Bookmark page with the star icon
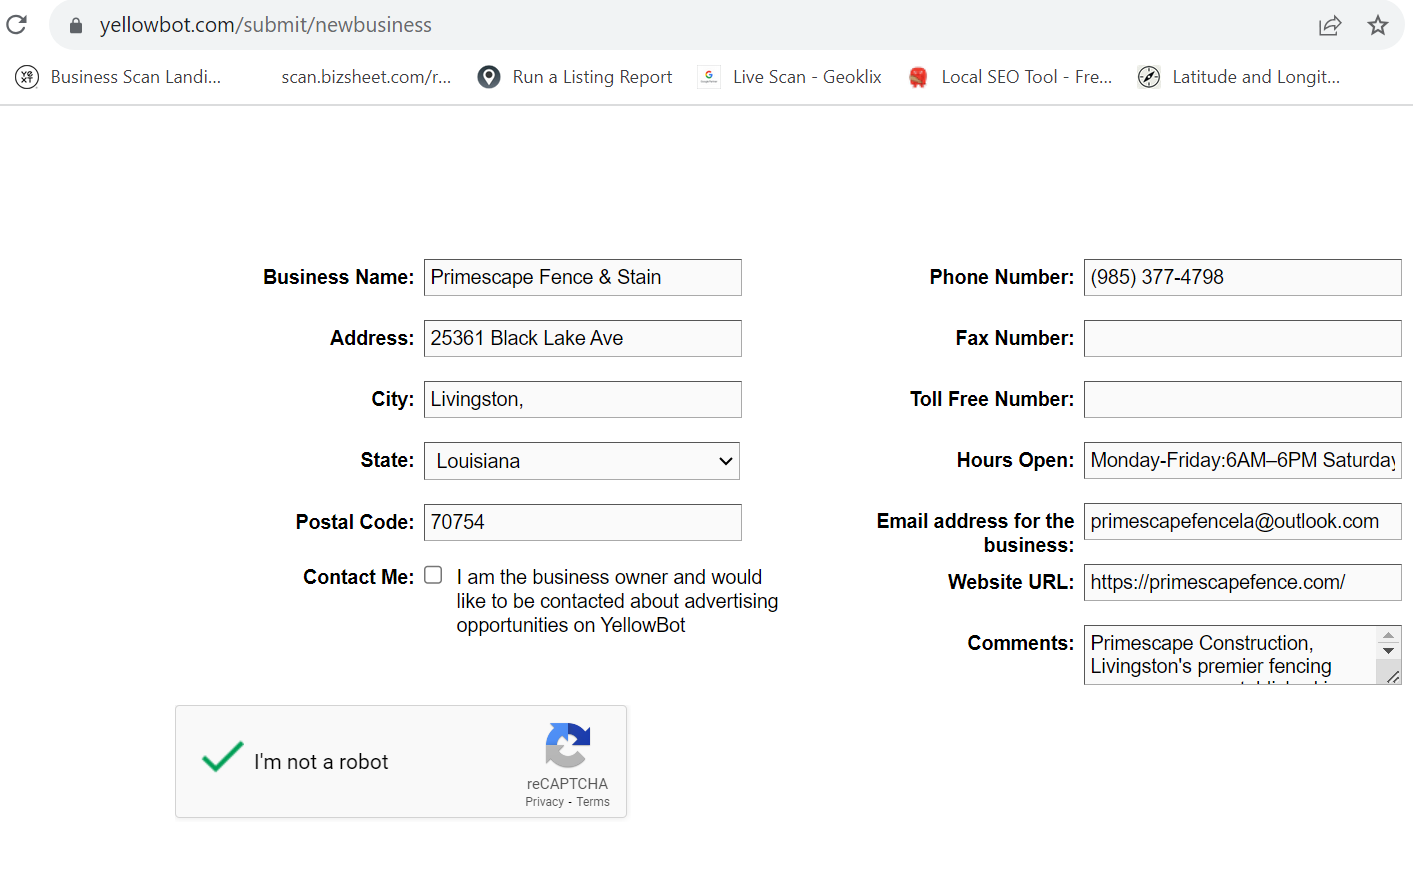The image size is (1413, 869). click(1378, 25)
